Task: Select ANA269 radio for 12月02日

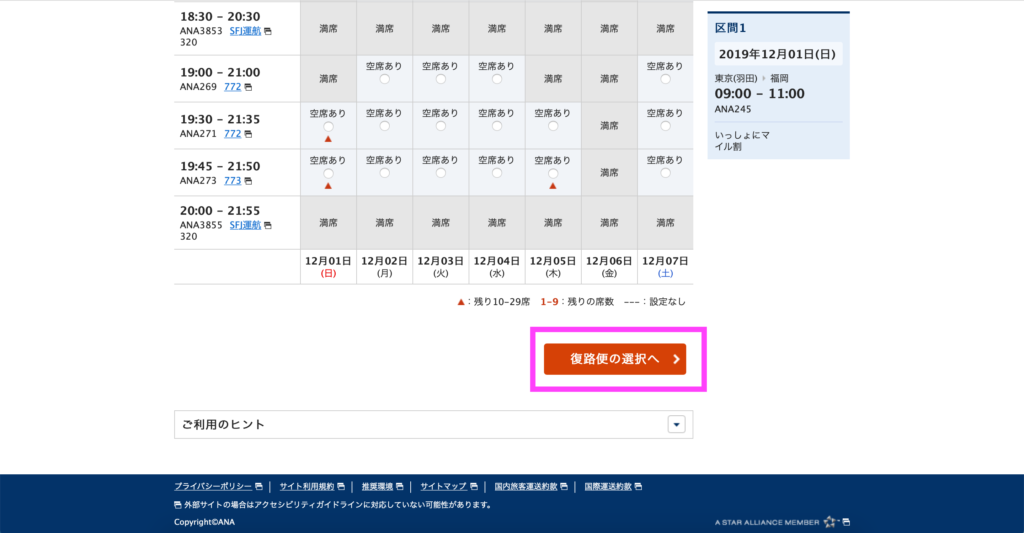Action: tap(385, 79)
